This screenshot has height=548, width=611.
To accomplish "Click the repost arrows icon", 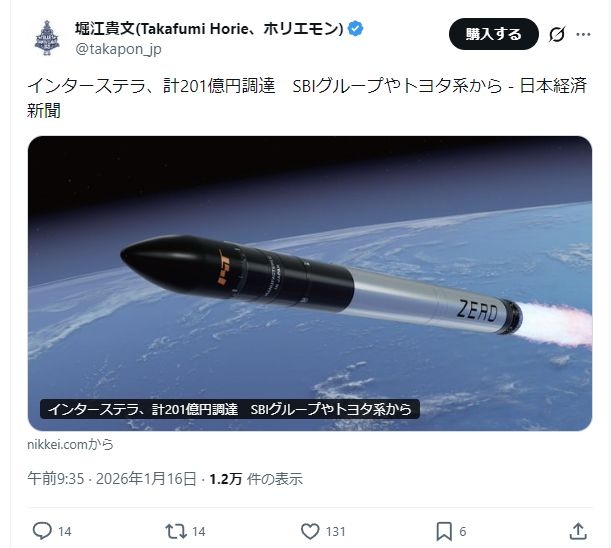I will [x=176, y=531].
